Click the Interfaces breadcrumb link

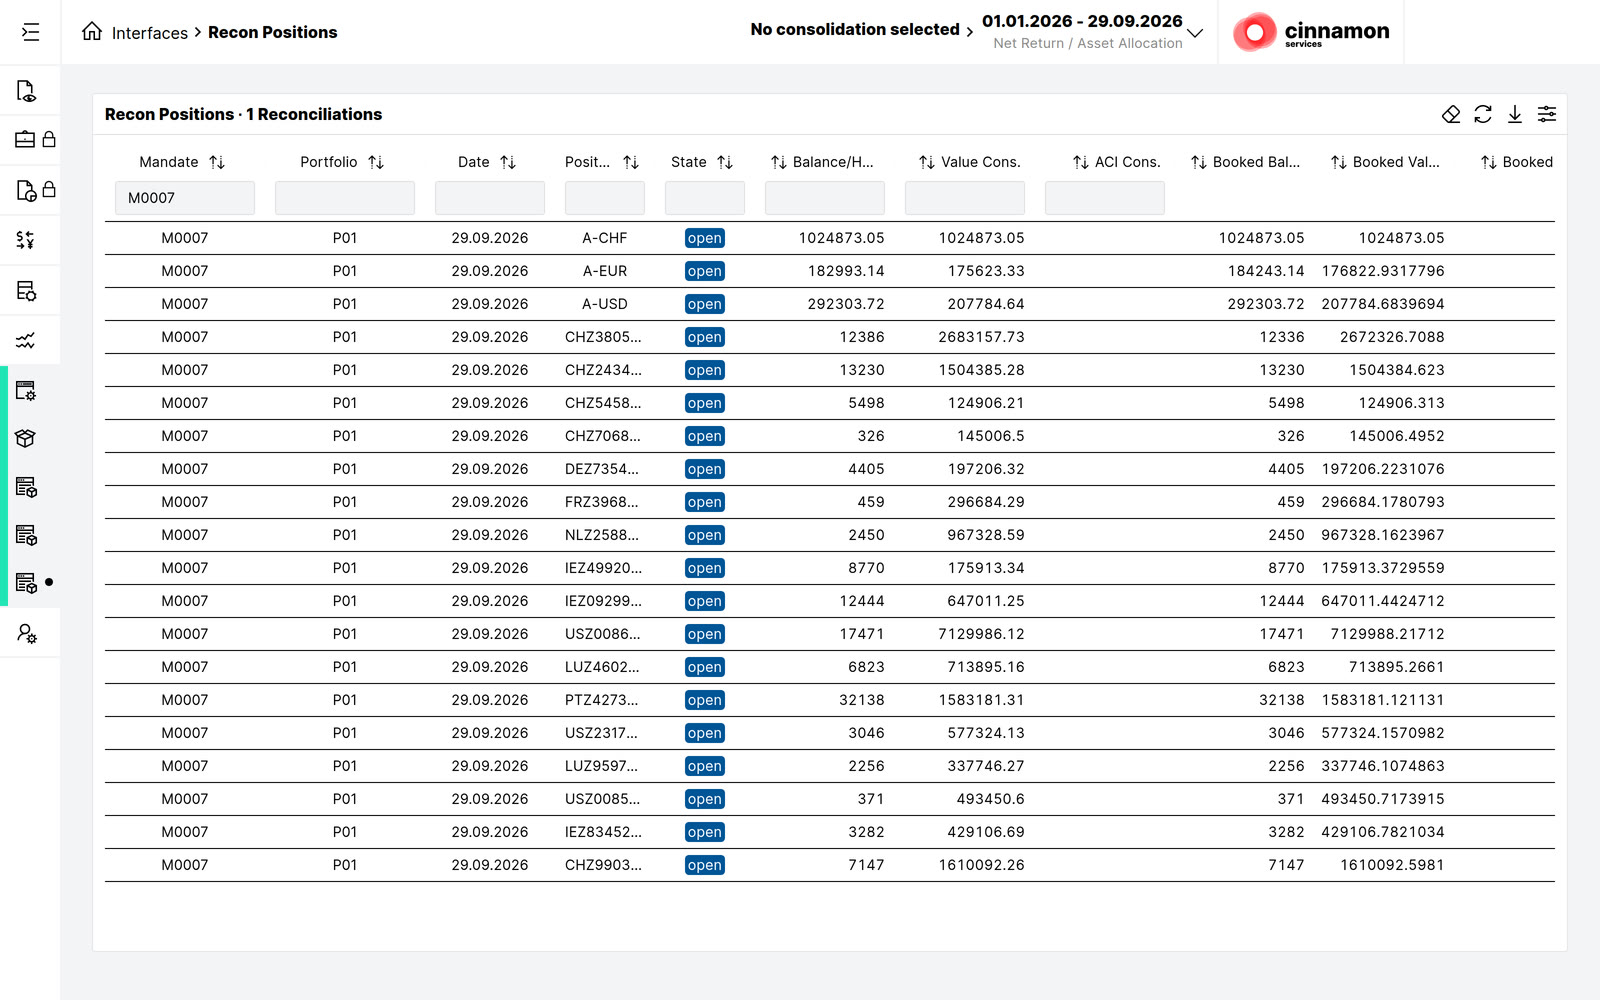(x=150, y=33)
